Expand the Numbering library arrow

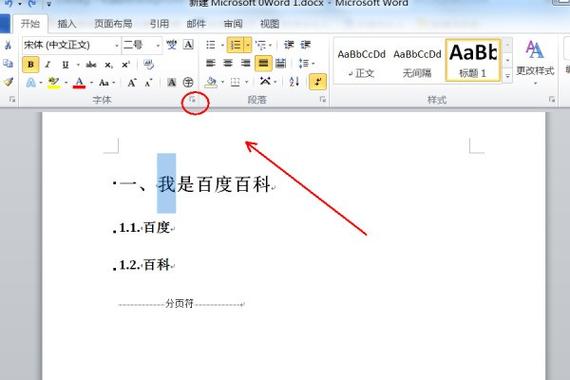tap(248, 45)
